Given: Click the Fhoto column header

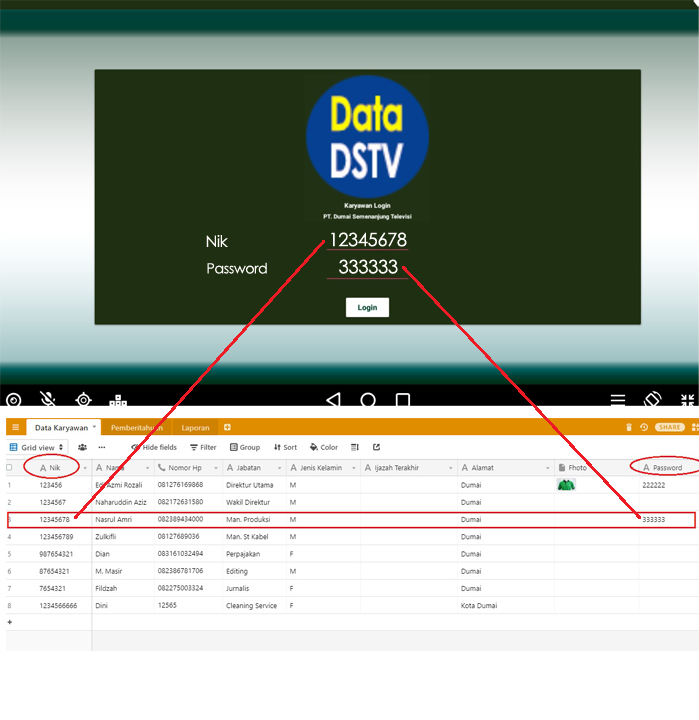Looking at the screenshot, I should tap(597, 467).
